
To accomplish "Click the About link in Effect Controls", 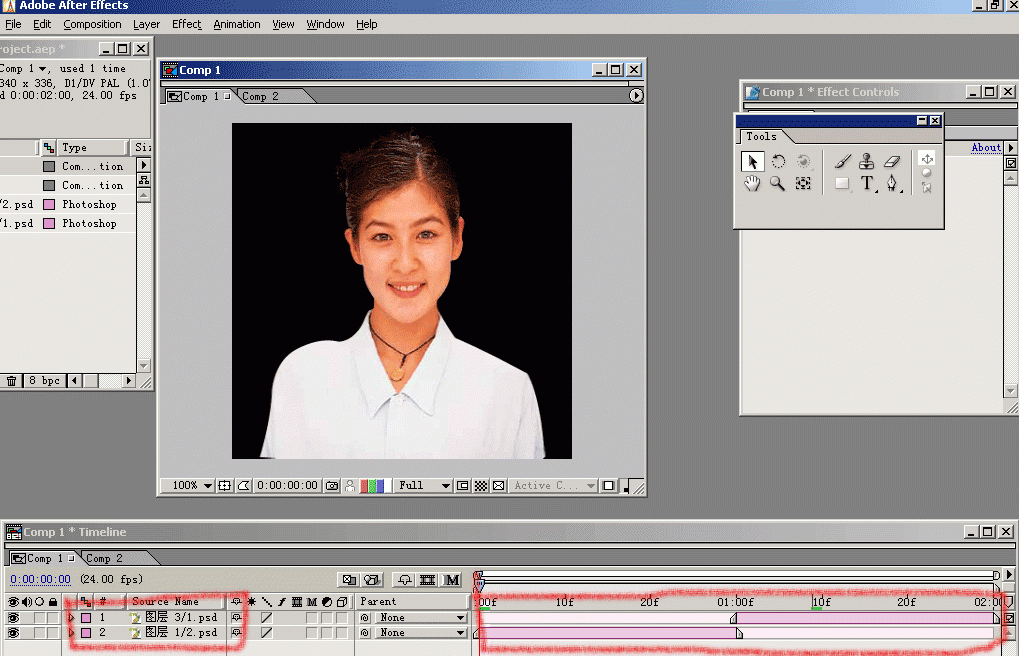I will [x=985, y=148].
